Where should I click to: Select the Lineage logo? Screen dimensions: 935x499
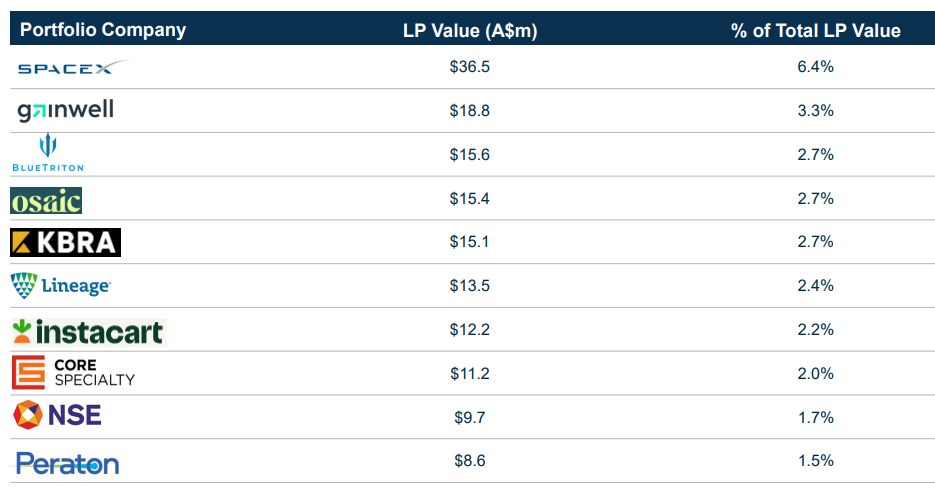click(61, 286)
